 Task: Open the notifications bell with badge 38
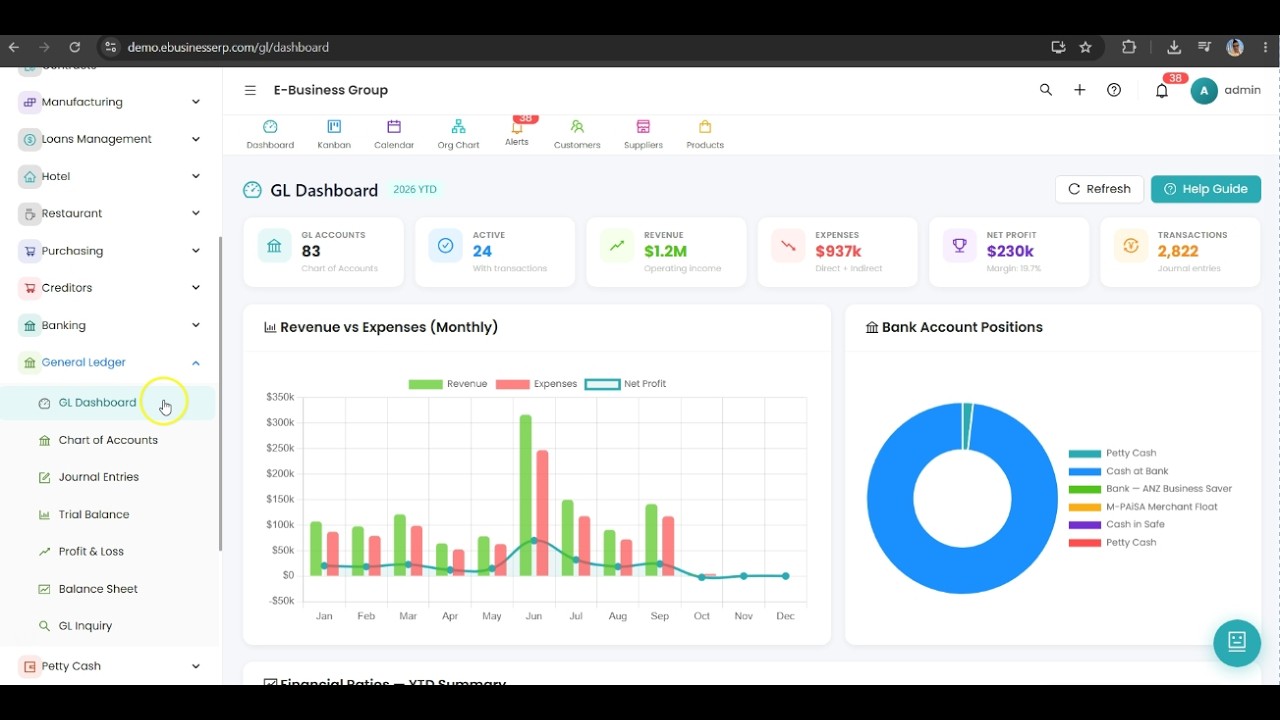[1162, 90]
